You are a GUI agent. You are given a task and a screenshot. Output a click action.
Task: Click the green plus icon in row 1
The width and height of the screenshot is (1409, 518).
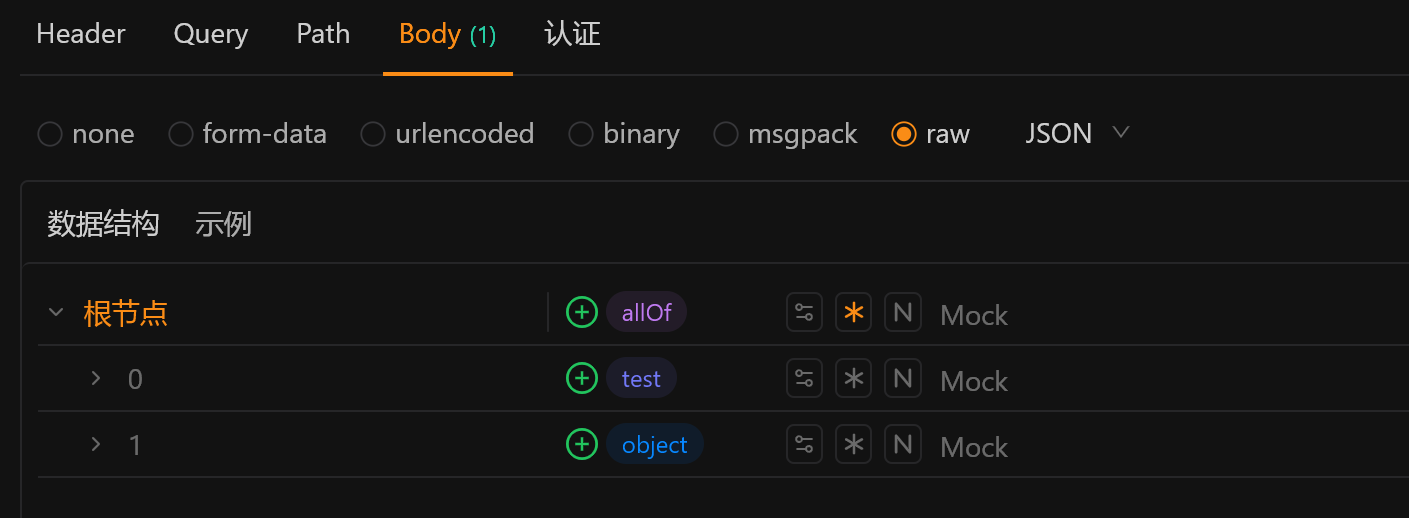point(581,444)
